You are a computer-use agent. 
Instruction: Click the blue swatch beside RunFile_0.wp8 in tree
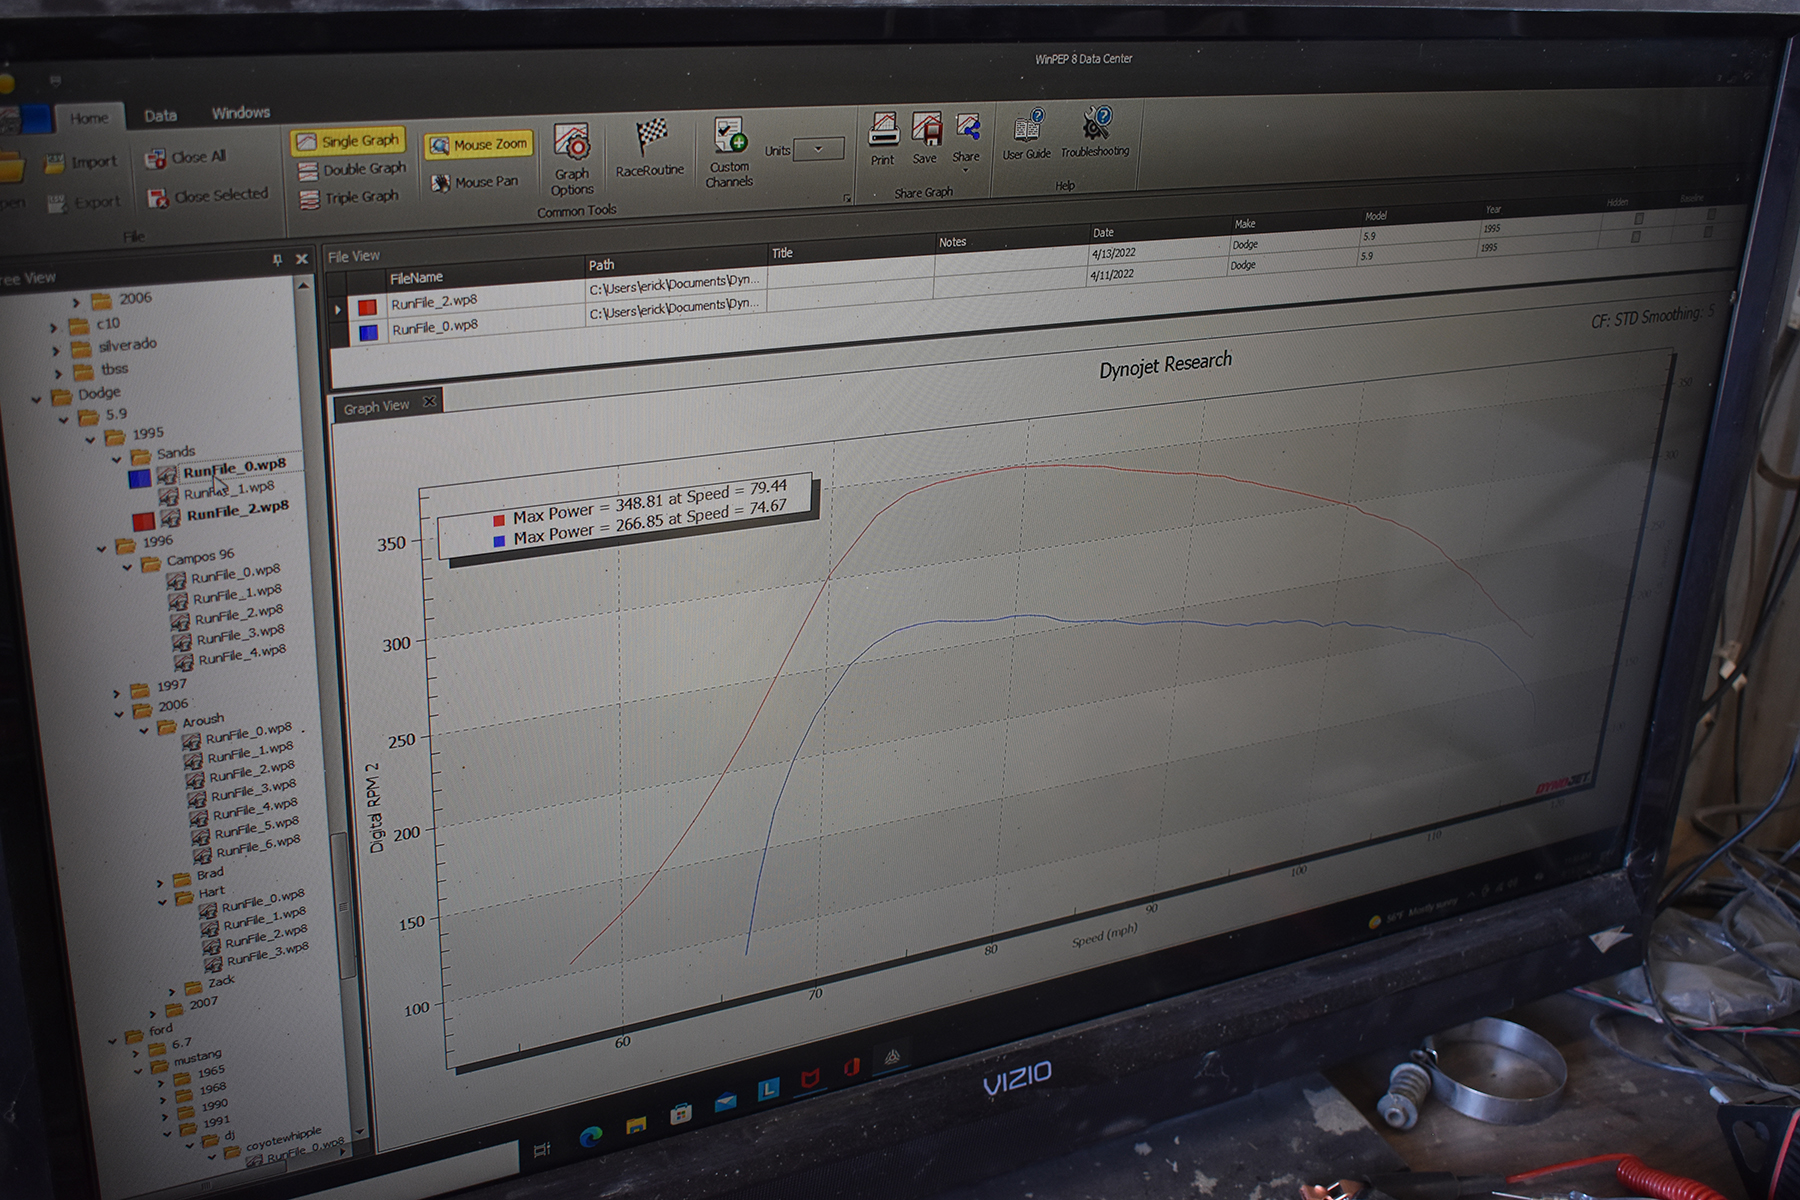(140, 478)
